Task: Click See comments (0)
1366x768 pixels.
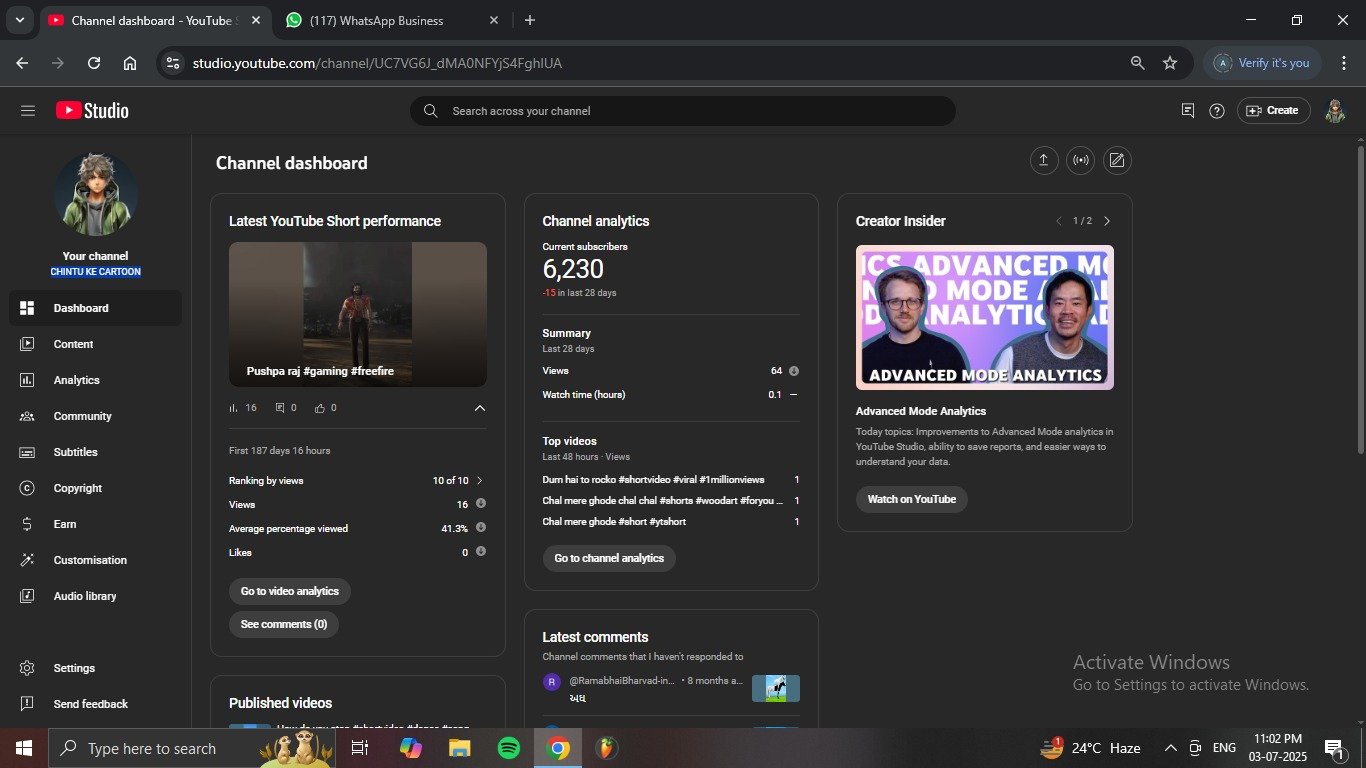Action: click(284, 624)
